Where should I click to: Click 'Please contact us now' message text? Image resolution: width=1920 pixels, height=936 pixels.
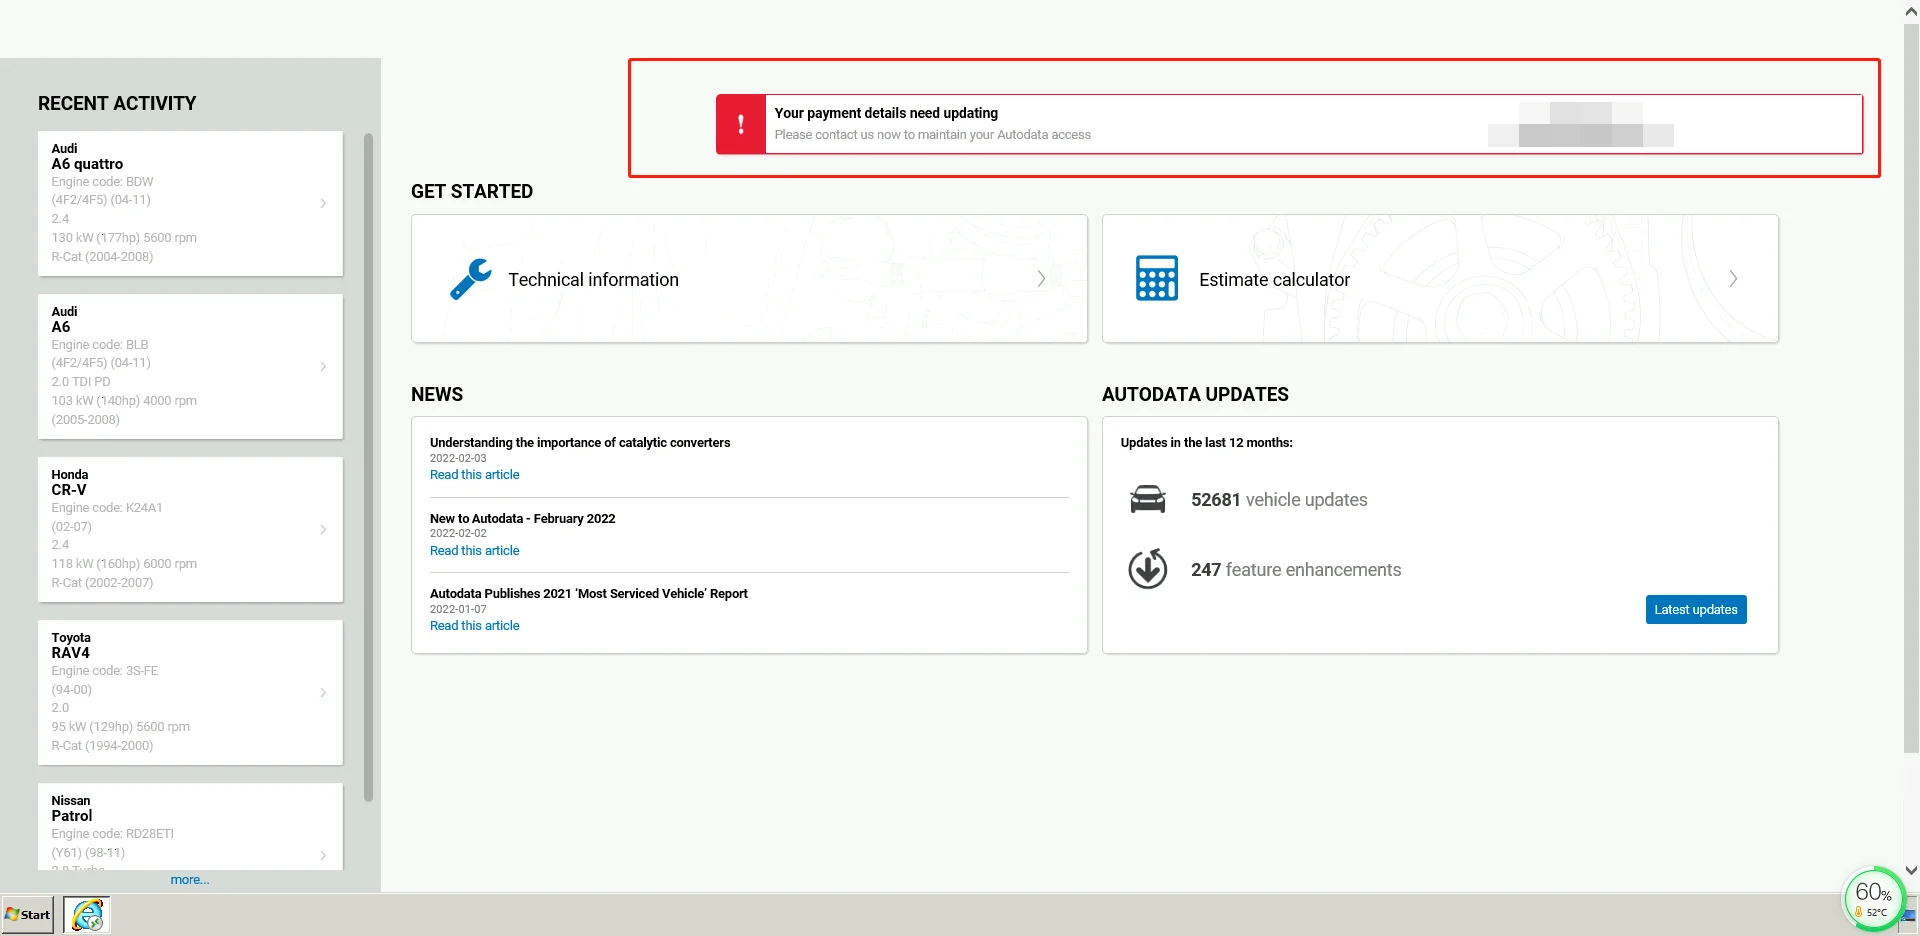[x=933, y=135]
